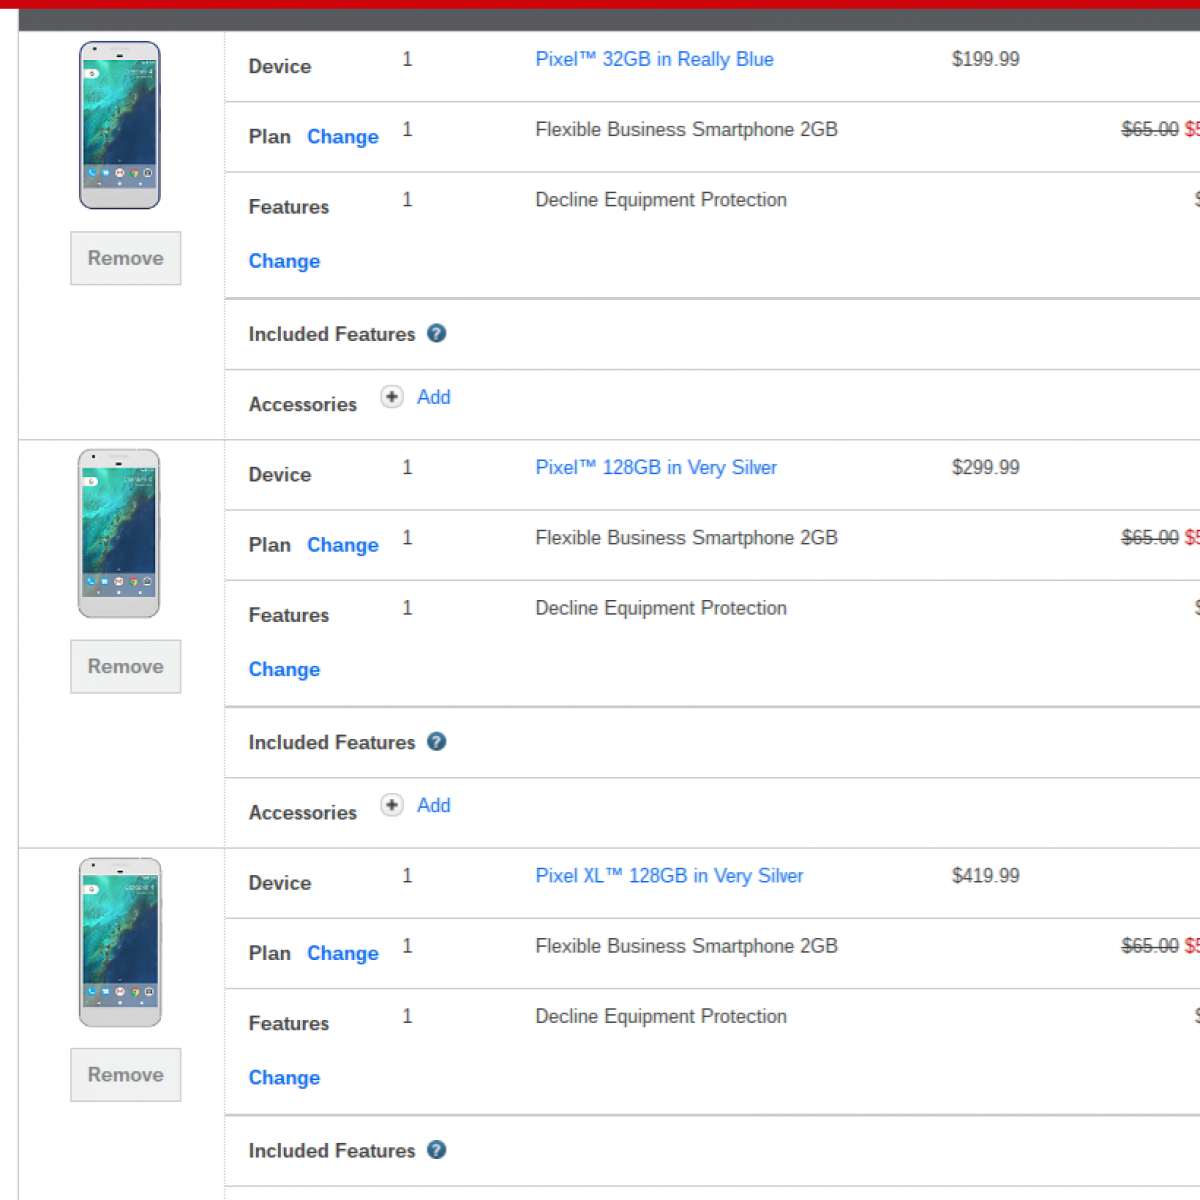Click plus icon for Really Blue Pixel accessories

(392, 397)
